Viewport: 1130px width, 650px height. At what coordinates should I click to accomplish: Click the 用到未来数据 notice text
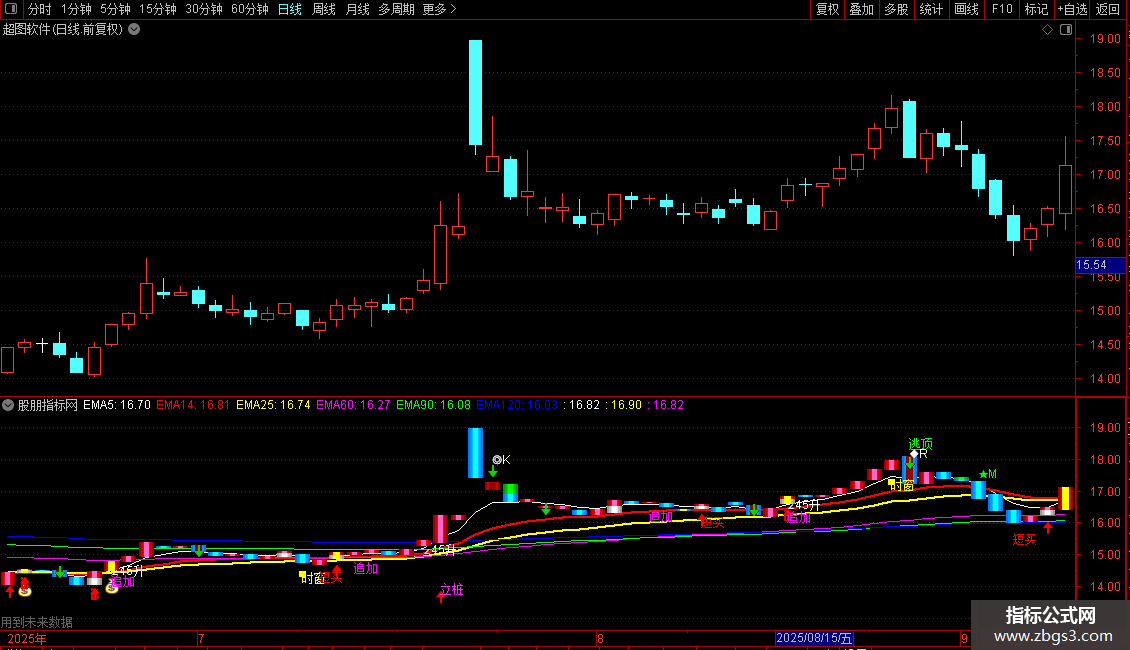click(37, 622)
